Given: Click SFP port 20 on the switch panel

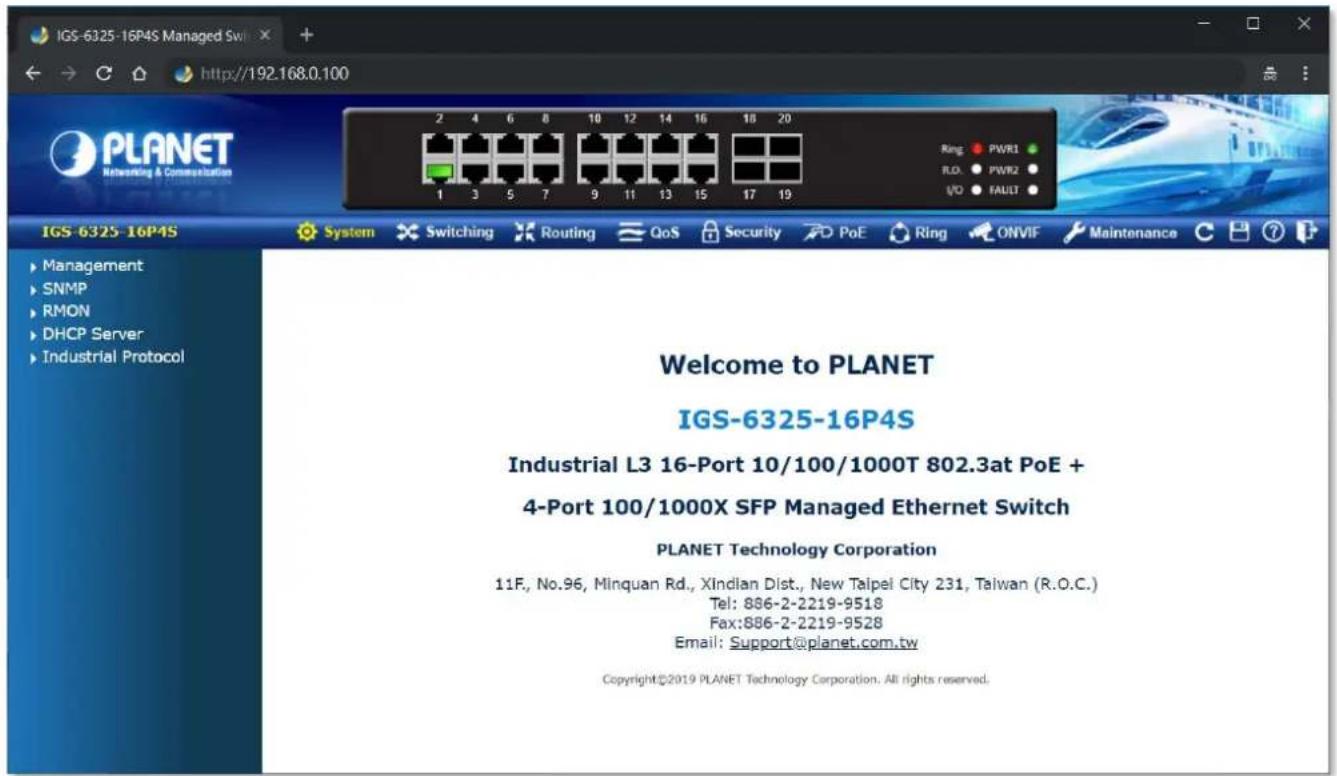Looking at the screenshot, I should pos(785,146).
